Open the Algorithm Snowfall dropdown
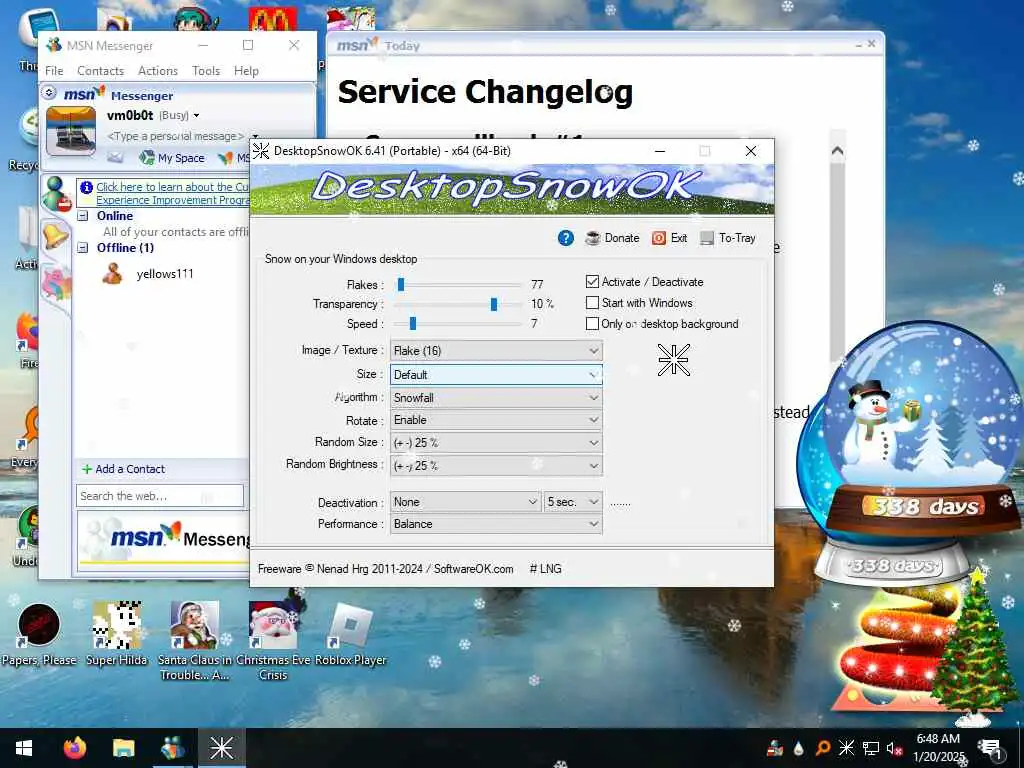The width and height of the screenshot is (1024, 768). pyautogui.click(x=496, y=397)
